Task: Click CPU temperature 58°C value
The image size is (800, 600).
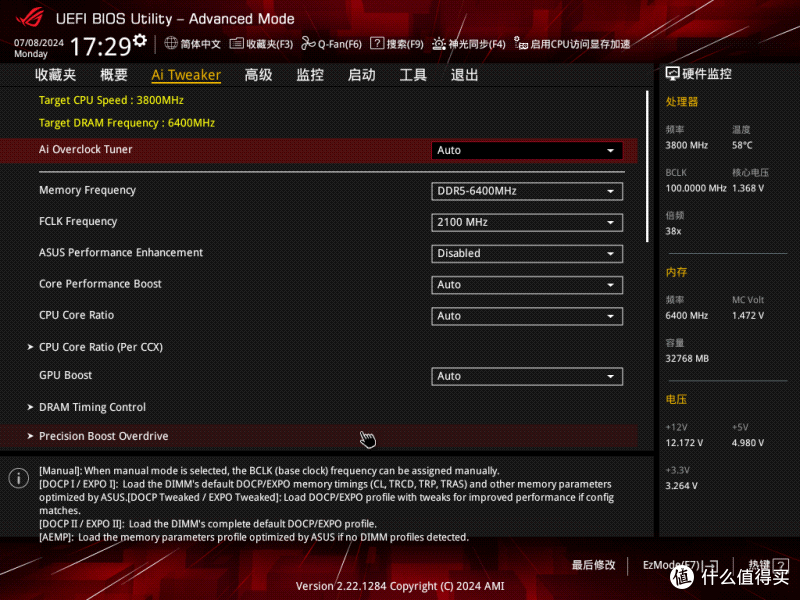Action: coord(742,145)
